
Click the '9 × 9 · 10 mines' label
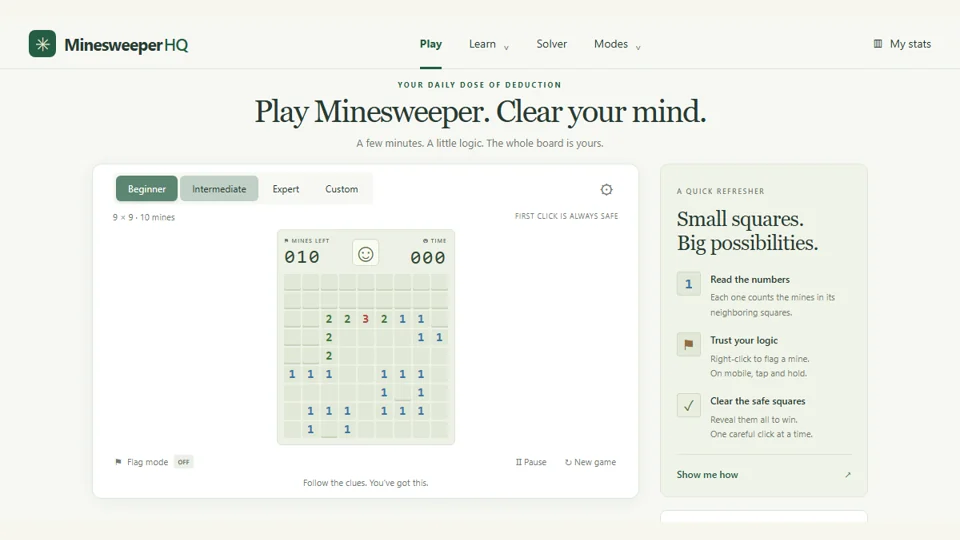coord(143,217)
